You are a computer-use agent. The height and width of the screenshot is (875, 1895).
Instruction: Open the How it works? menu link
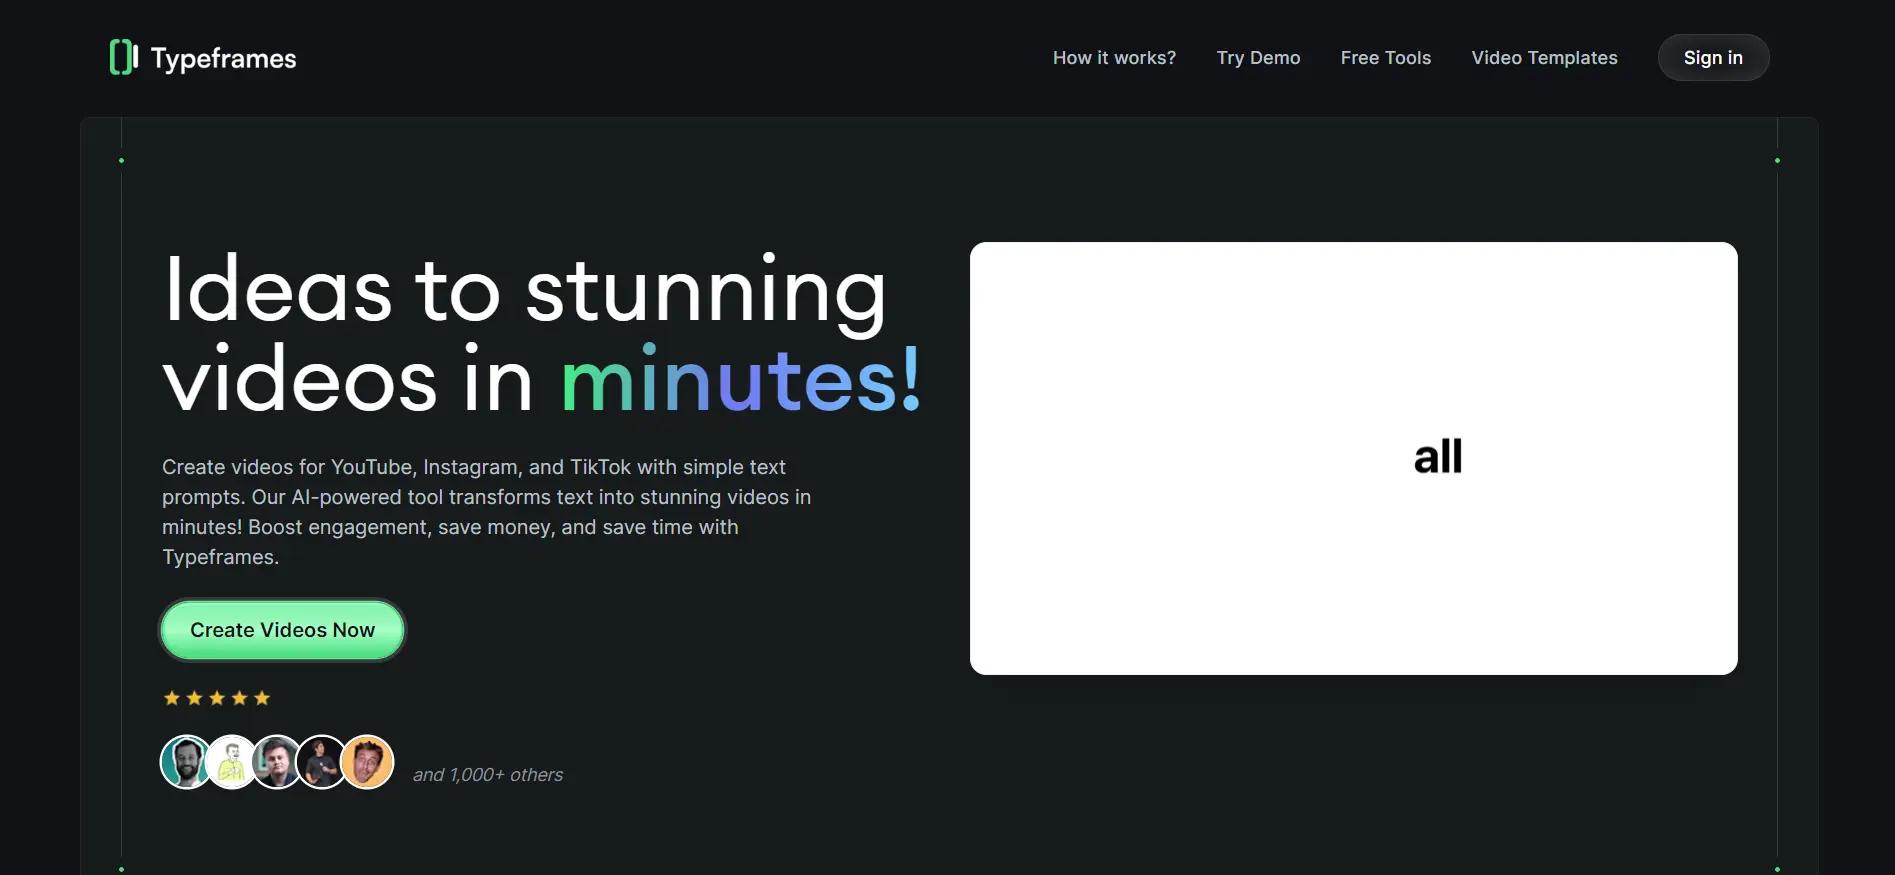click(1114, 58)
